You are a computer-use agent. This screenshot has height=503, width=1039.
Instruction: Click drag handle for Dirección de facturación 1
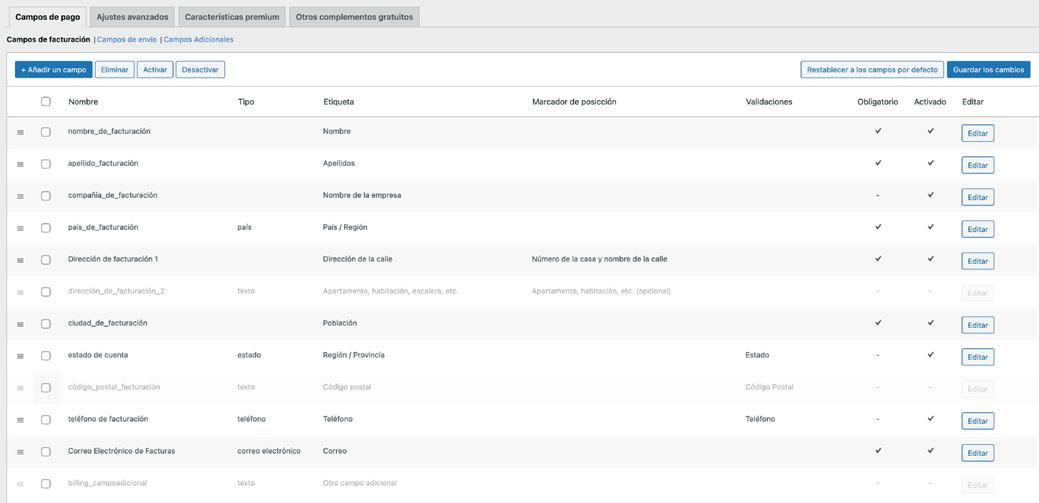[20, 260]
